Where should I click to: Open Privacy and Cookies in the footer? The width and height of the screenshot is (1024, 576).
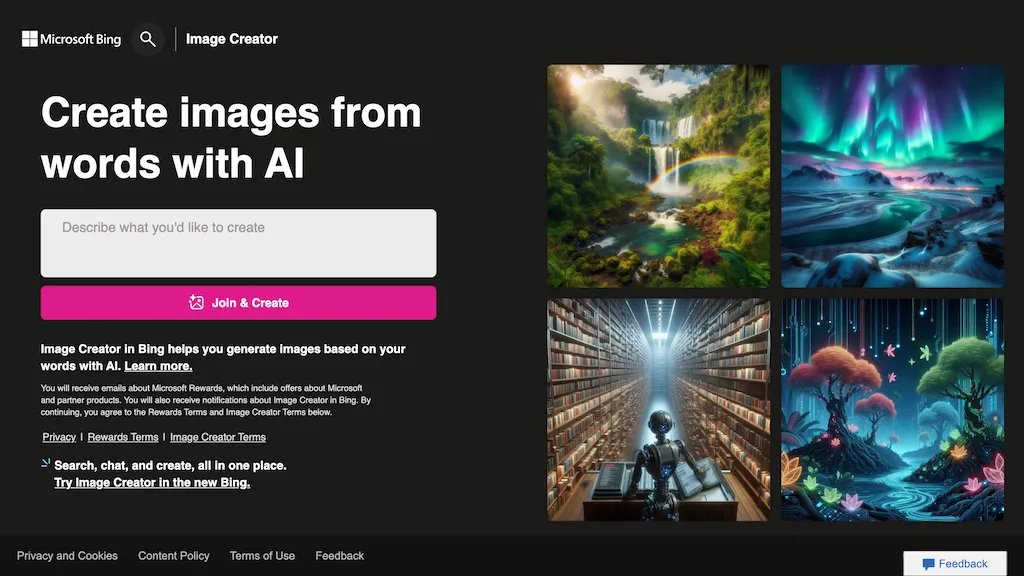[67, 556]
